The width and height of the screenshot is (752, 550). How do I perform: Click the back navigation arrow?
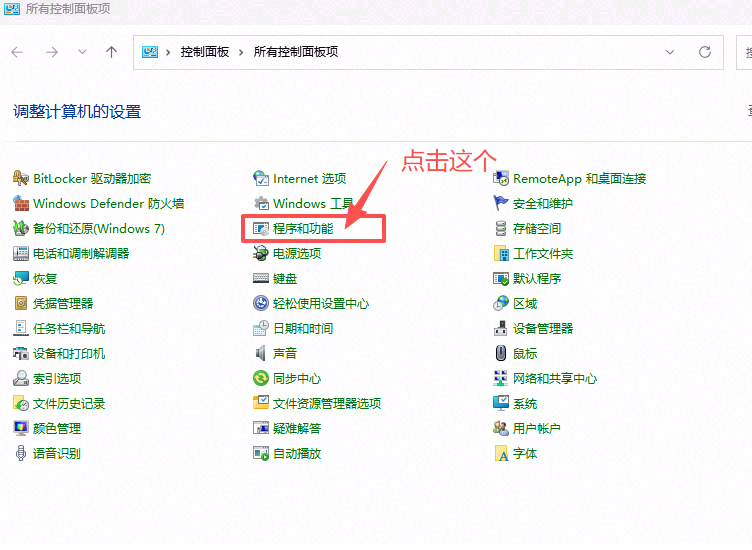pyautogui.click(x=17, y=52)
